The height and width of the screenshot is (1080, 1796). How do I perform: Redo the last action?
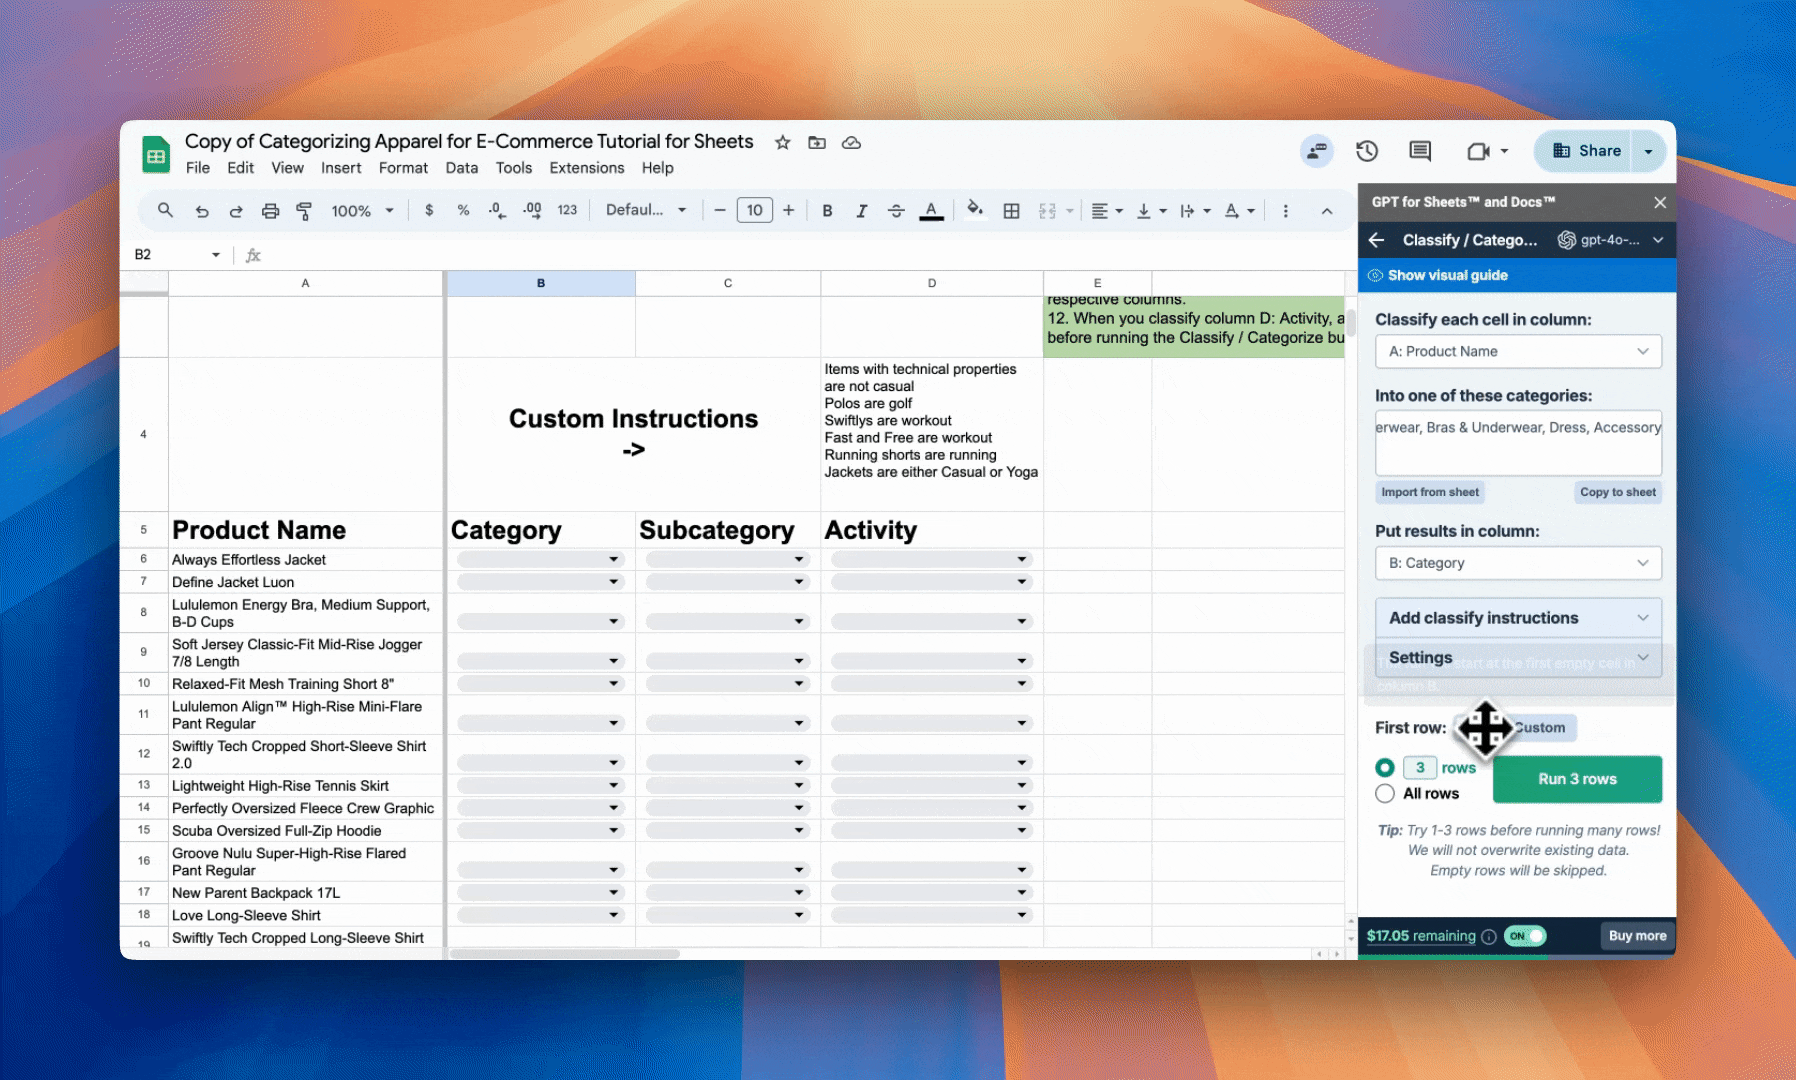tap(236, 211)
